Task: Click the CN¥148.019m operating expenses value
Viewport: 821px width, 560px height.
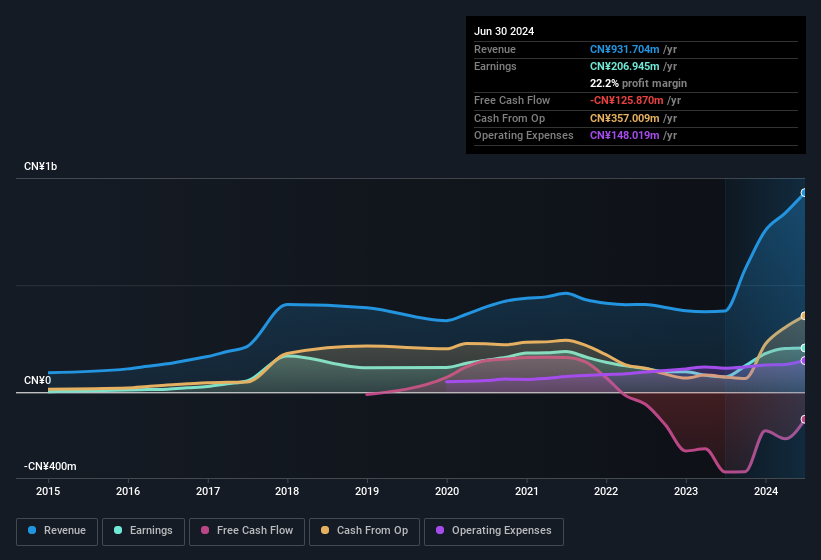Action: click(x=625, y=136)
